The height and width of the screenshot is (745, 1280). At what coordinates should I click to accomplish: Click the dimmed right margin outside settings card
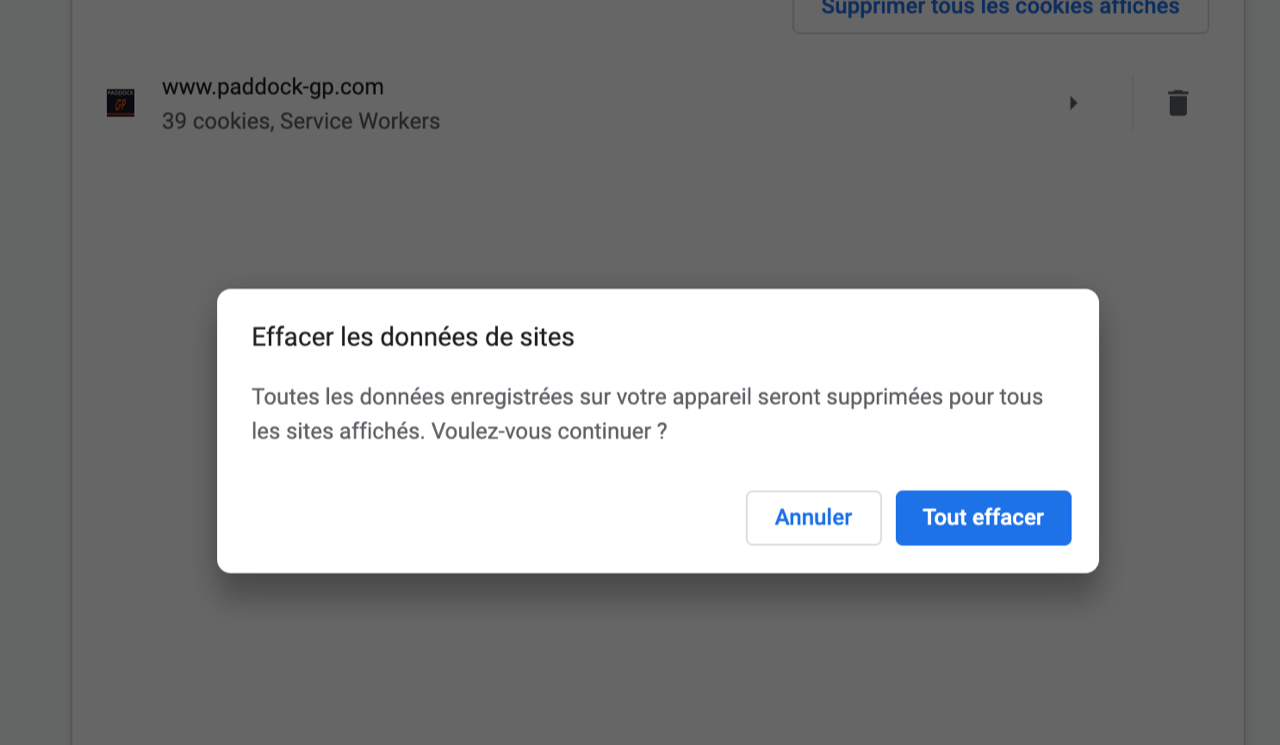1262,400
